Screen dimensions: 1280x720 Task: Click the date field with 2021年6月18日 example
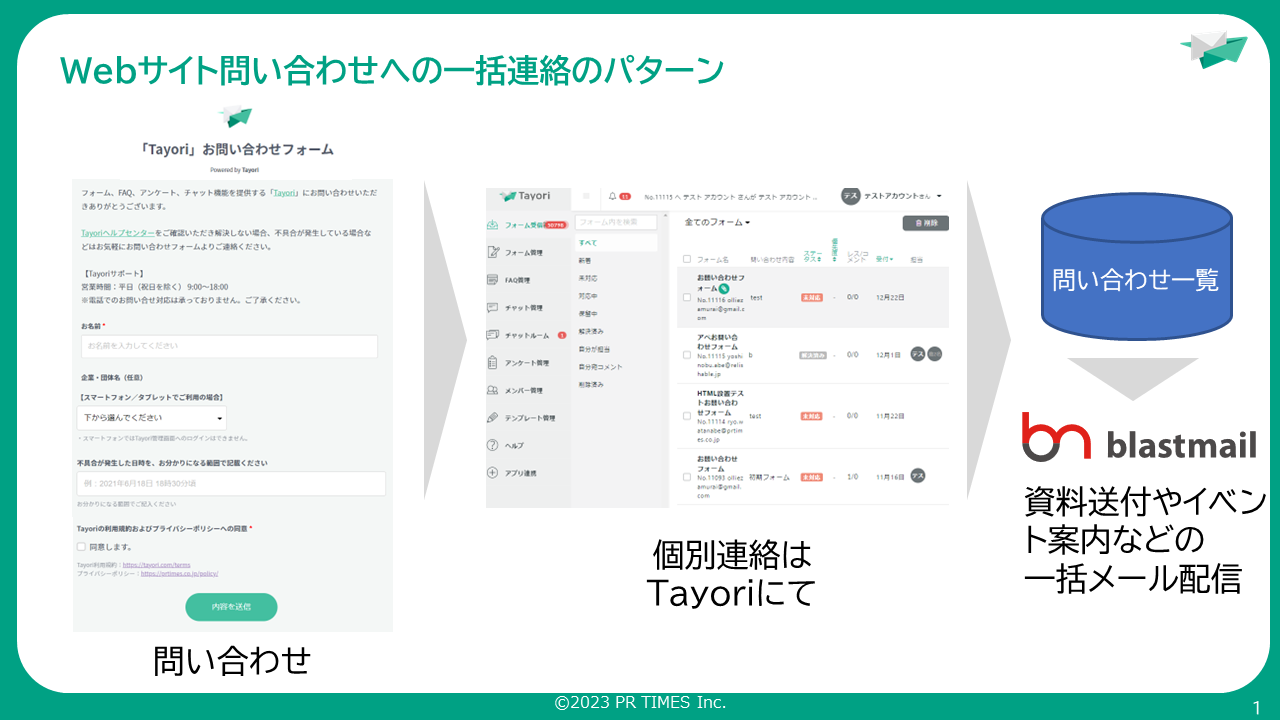[231, 484]
